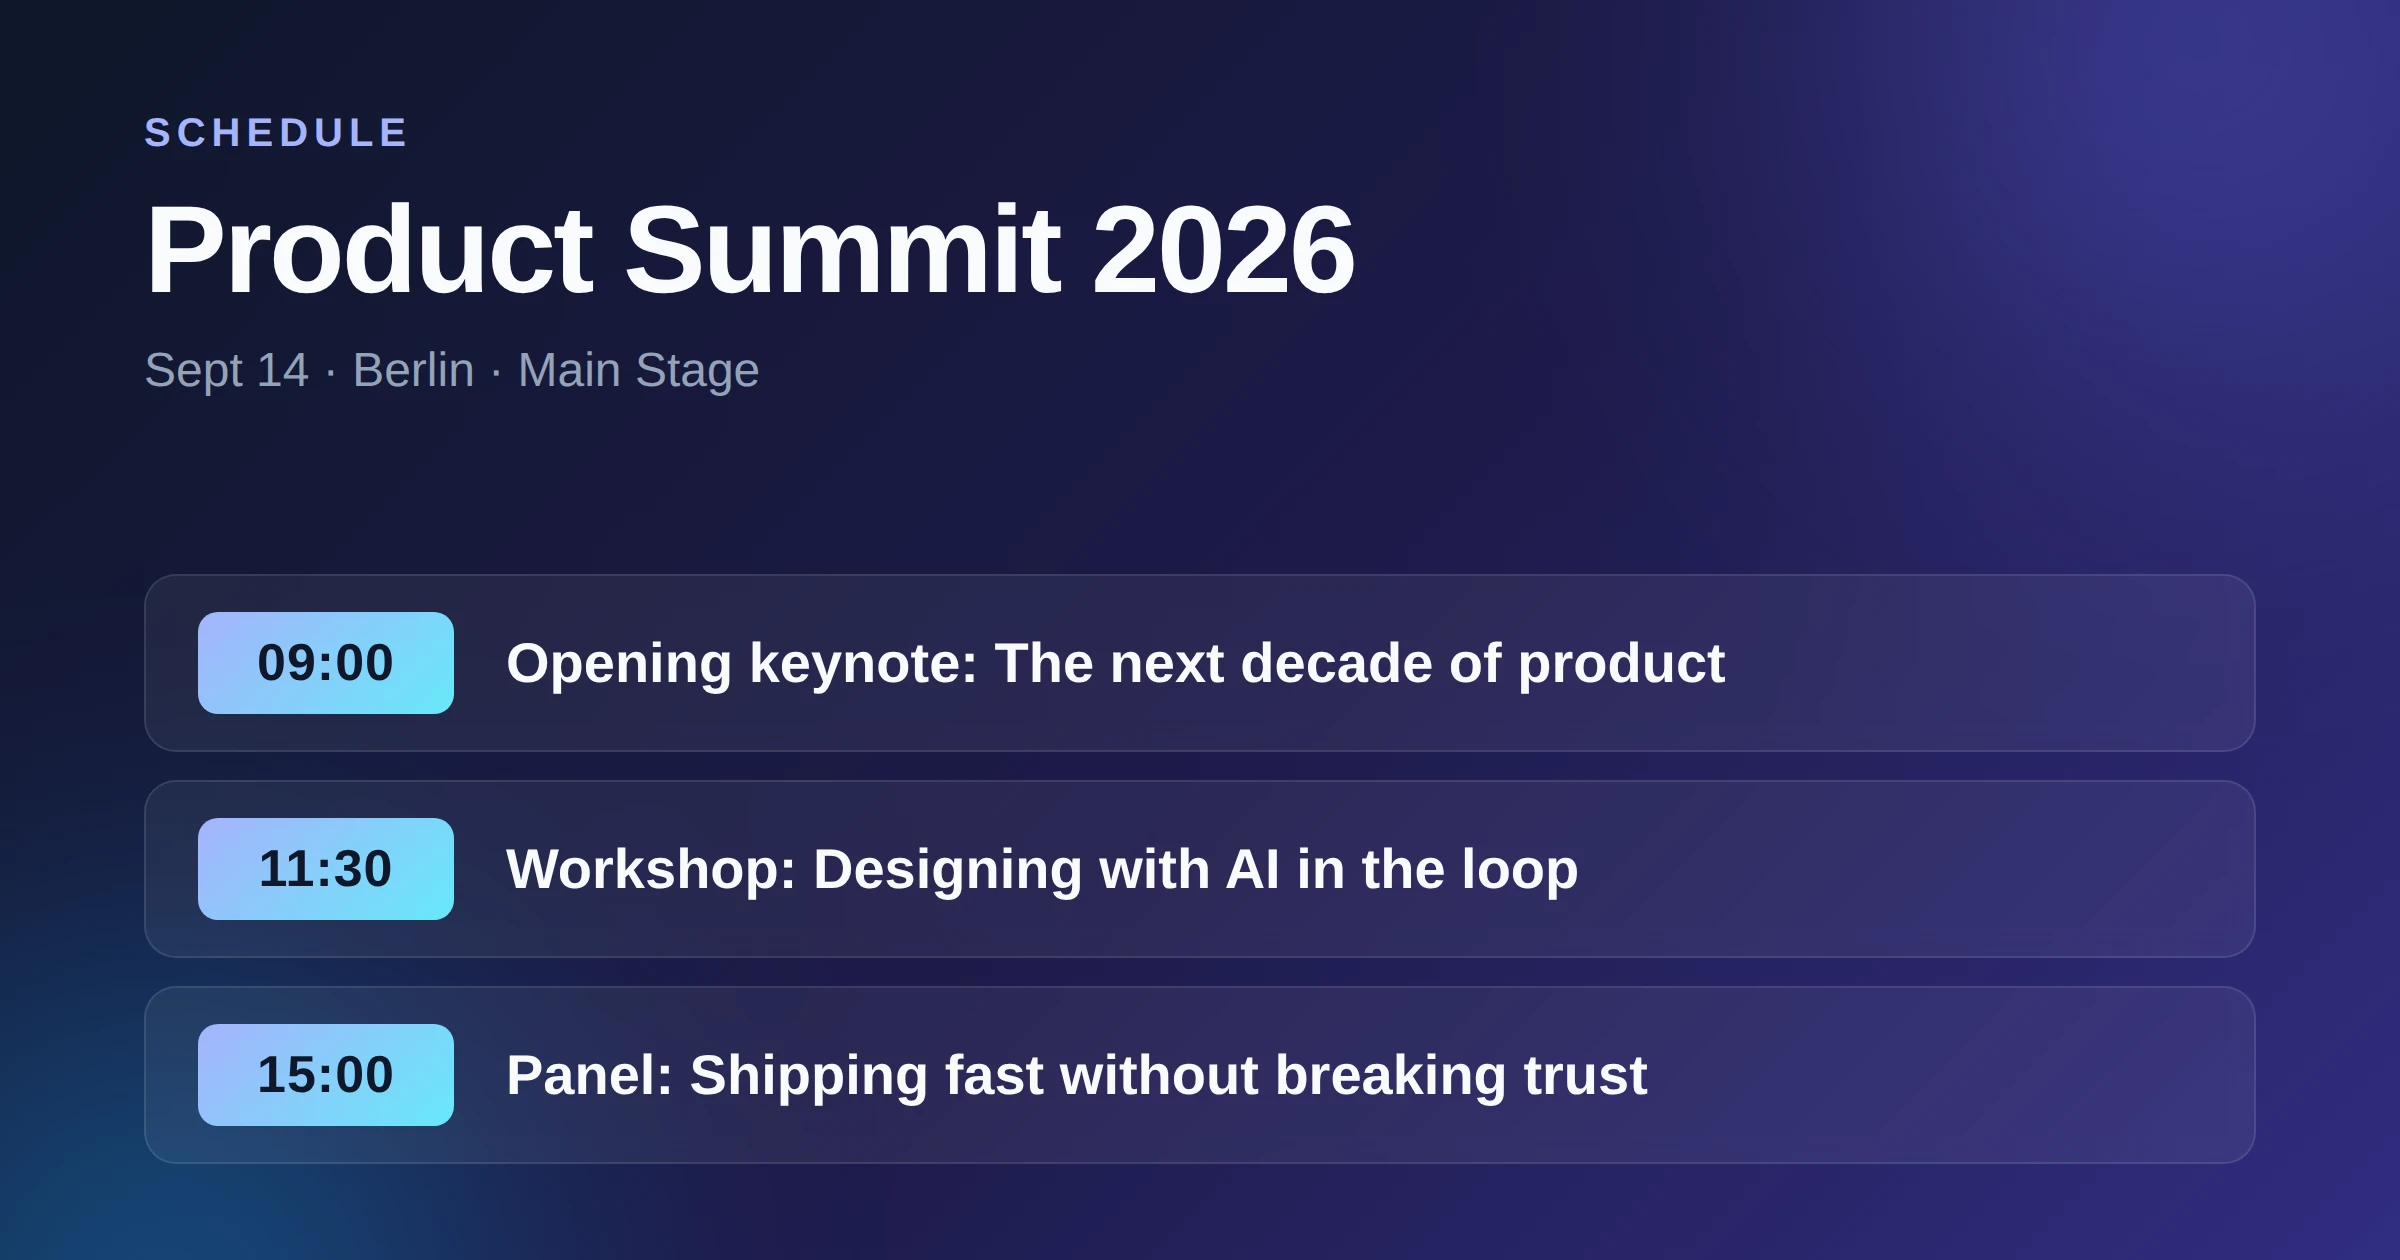Click the Main Stage text
Image resolution: width=2400 pixels, height=1260 pixels.
[x=639, y=371]
